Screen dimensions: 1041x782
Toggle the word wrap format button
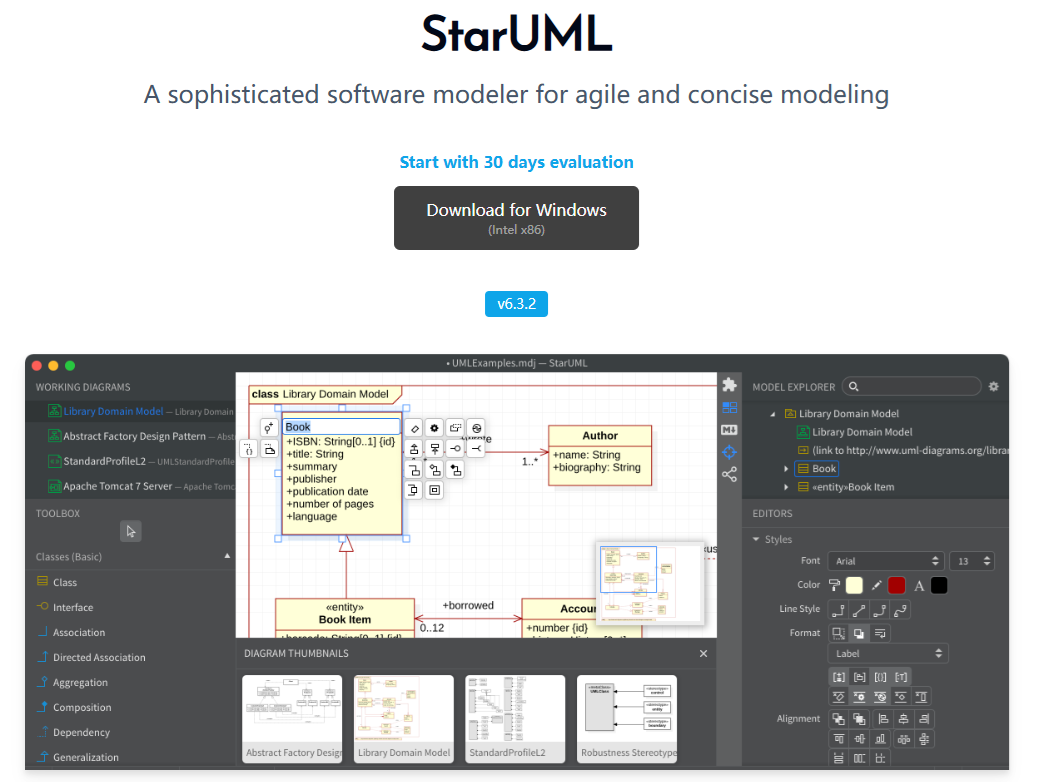click(x=880, y=633)
